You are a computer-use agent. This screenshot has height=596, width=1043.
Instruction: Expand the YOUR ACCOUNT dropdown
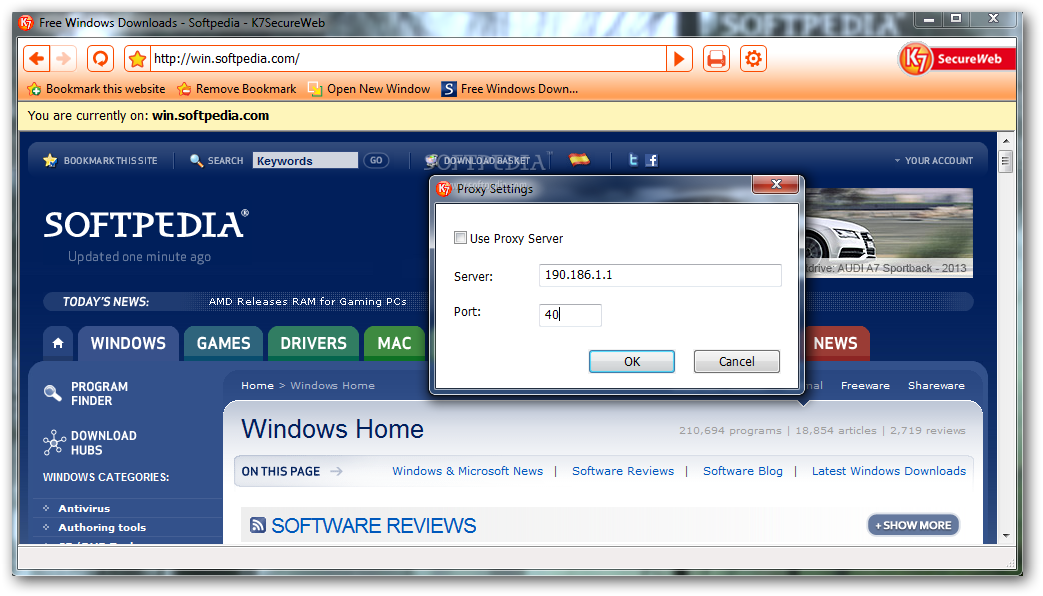coord(933,160)
